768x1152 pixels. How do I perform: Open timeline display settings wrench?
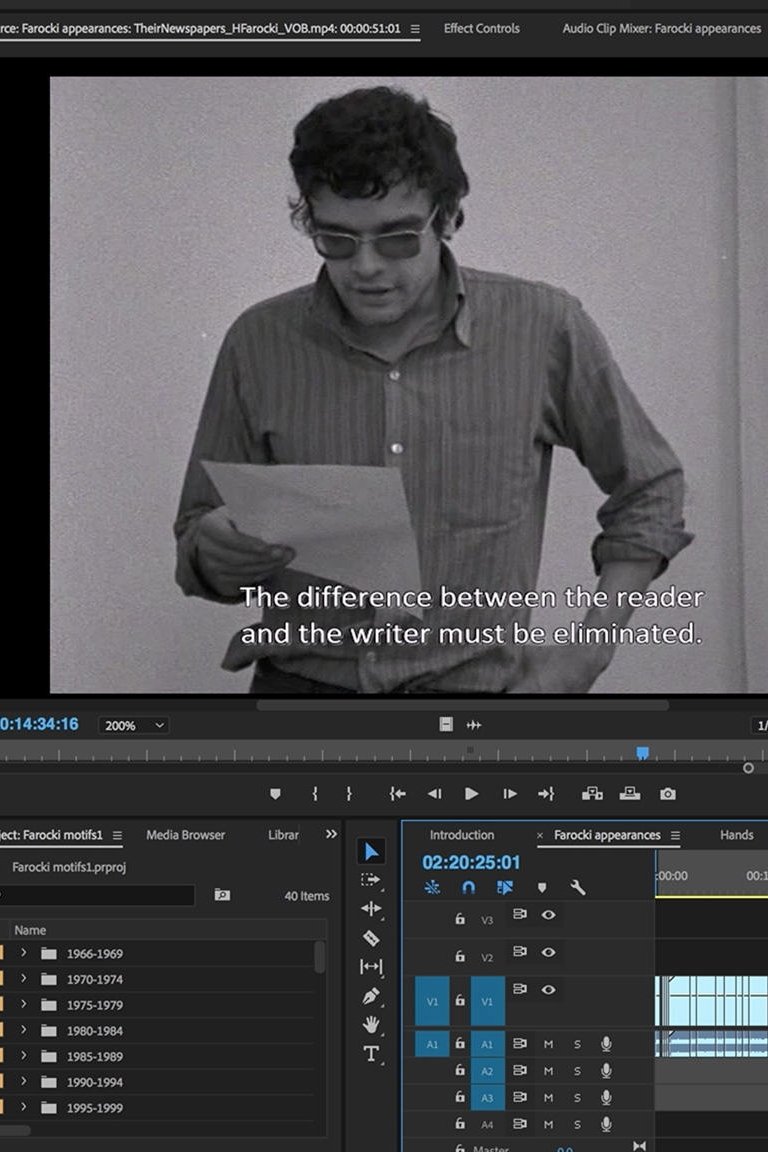click(x=577, y=887)
